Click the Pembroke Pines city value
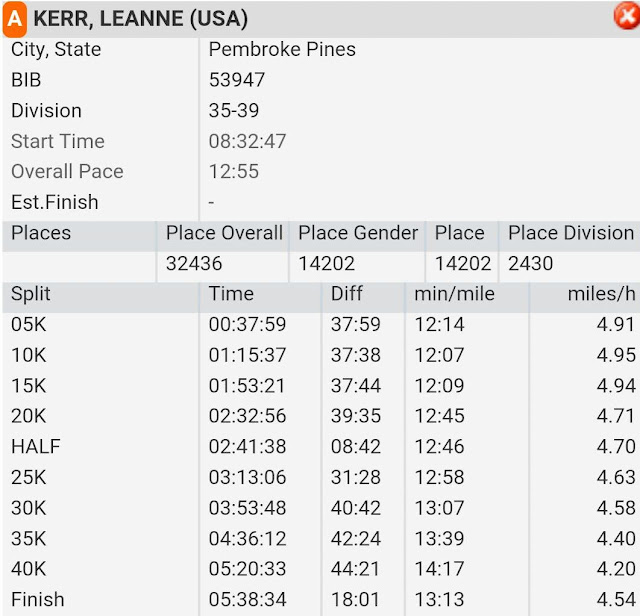 [x=282, y=49]
